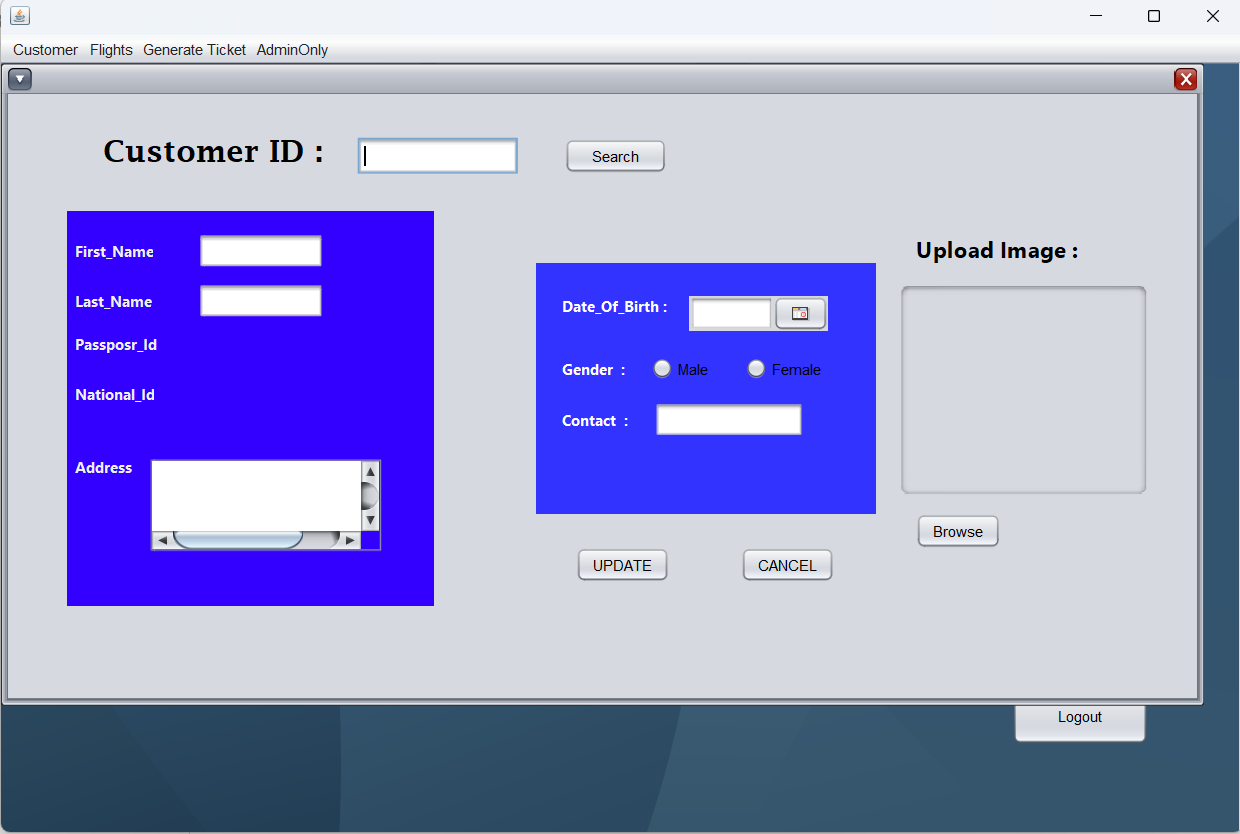Click Browse to upload an image
Viewport: 1240px width, 834px height.
pos(957,531)
